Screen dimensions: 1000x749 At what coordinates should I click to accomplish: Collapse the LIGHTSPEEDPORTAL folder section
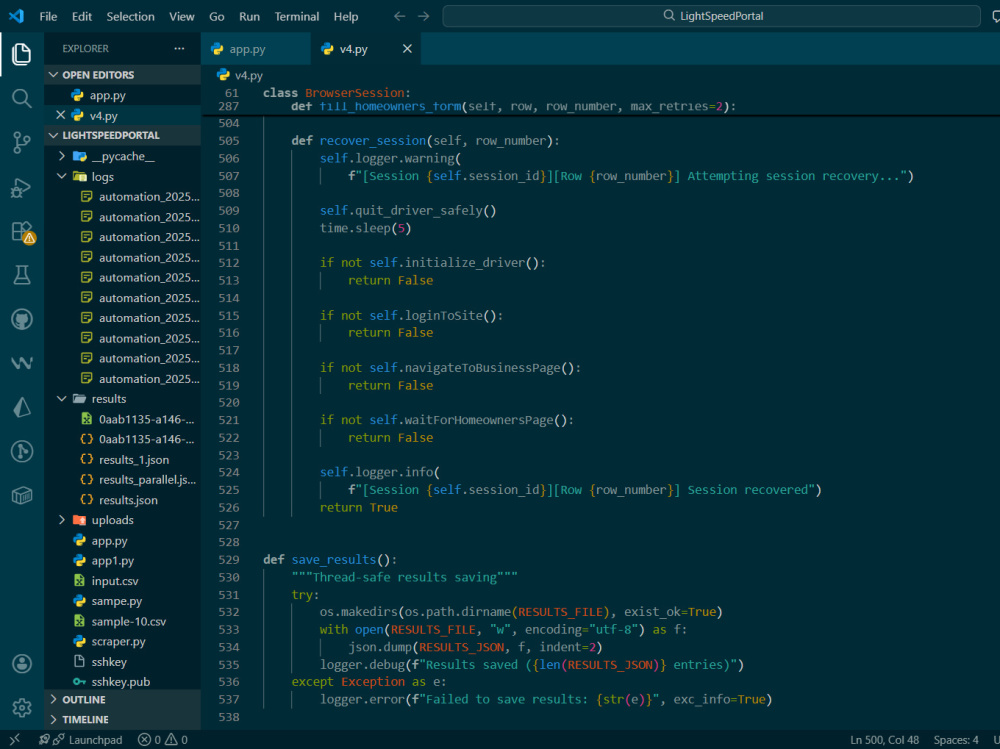[122, 135]
